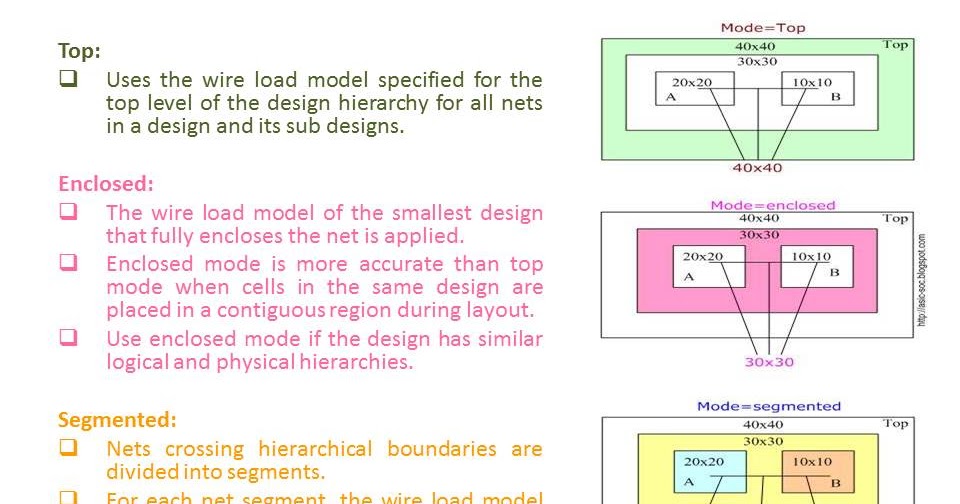Click the 10x10 label in the Mode=enclosed diagram
The image size is (960, 504).
(x=811, y=257)
